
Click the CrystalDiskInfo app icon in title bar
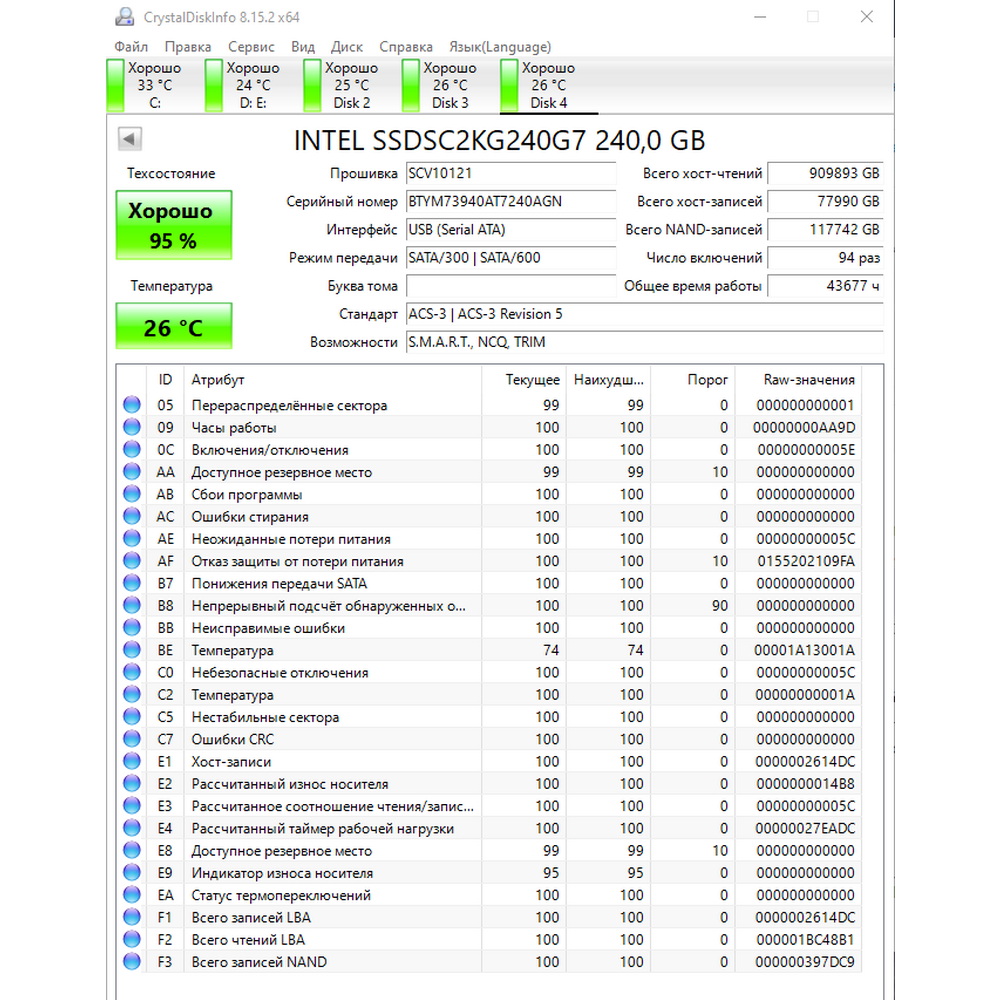coord(124,17)
